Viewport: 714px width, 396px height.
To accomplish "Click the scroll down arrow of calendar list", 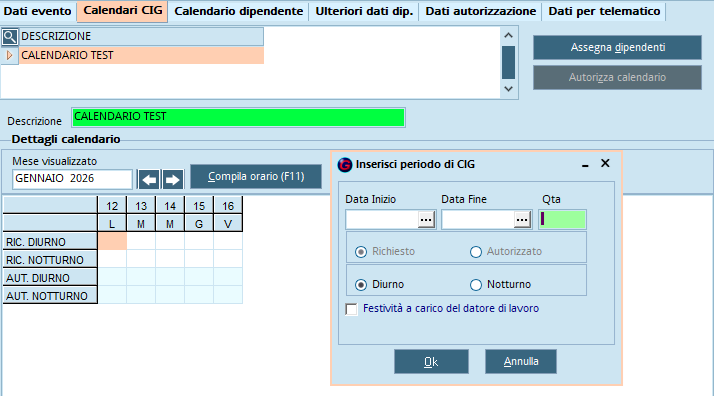I will (x=509, y=89).
